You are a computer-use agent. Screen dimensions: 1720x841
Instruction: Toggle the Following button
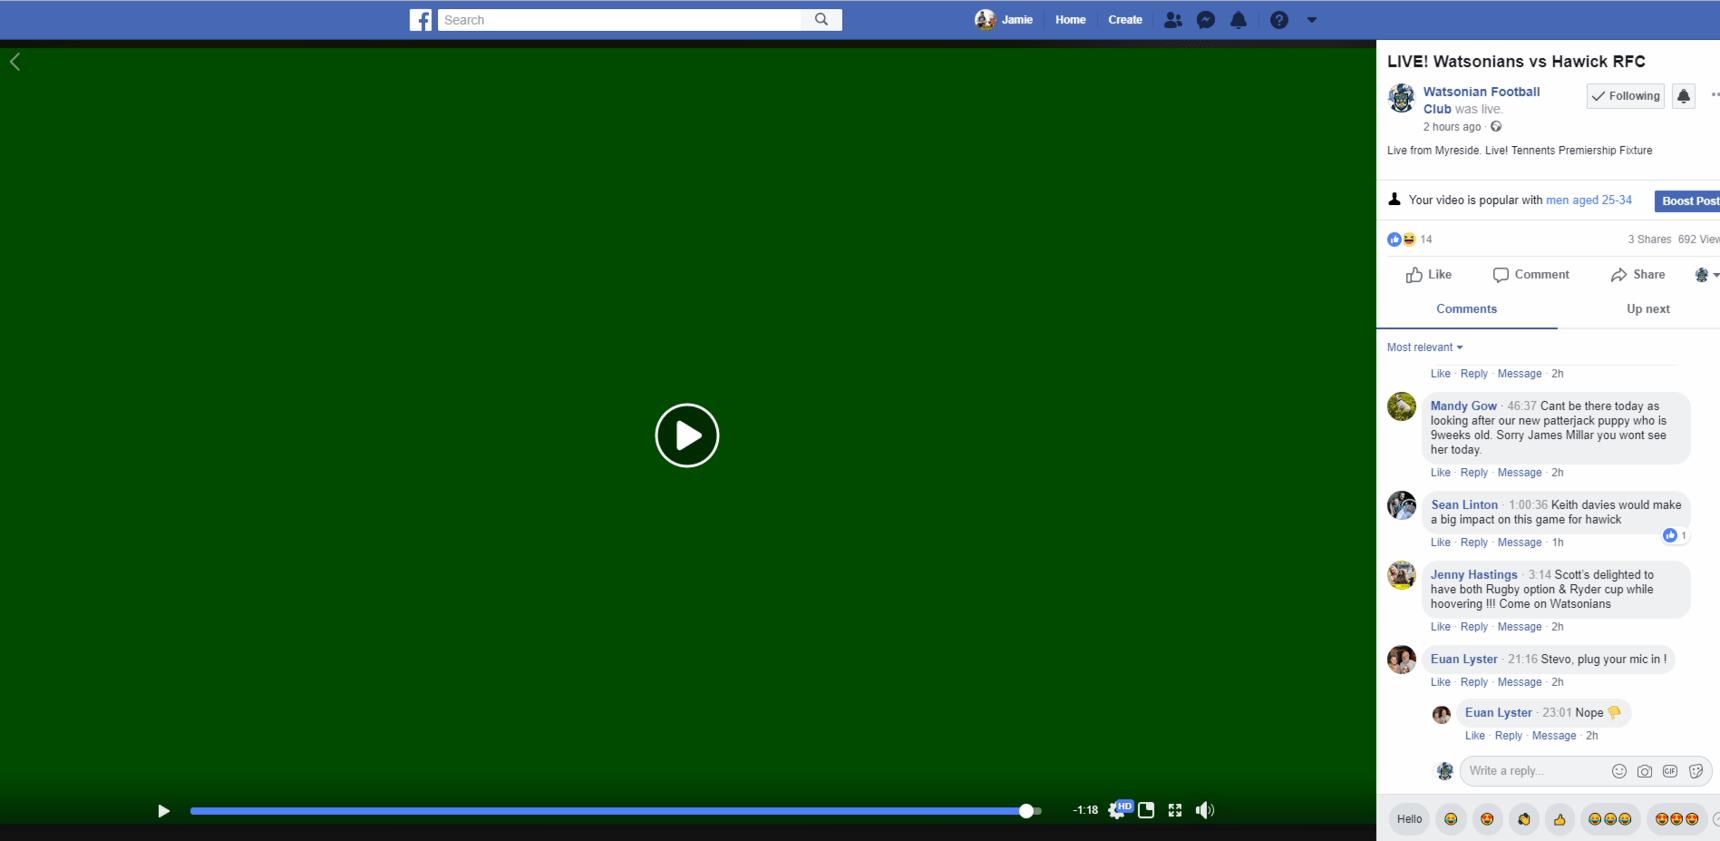coord(1626,96)
